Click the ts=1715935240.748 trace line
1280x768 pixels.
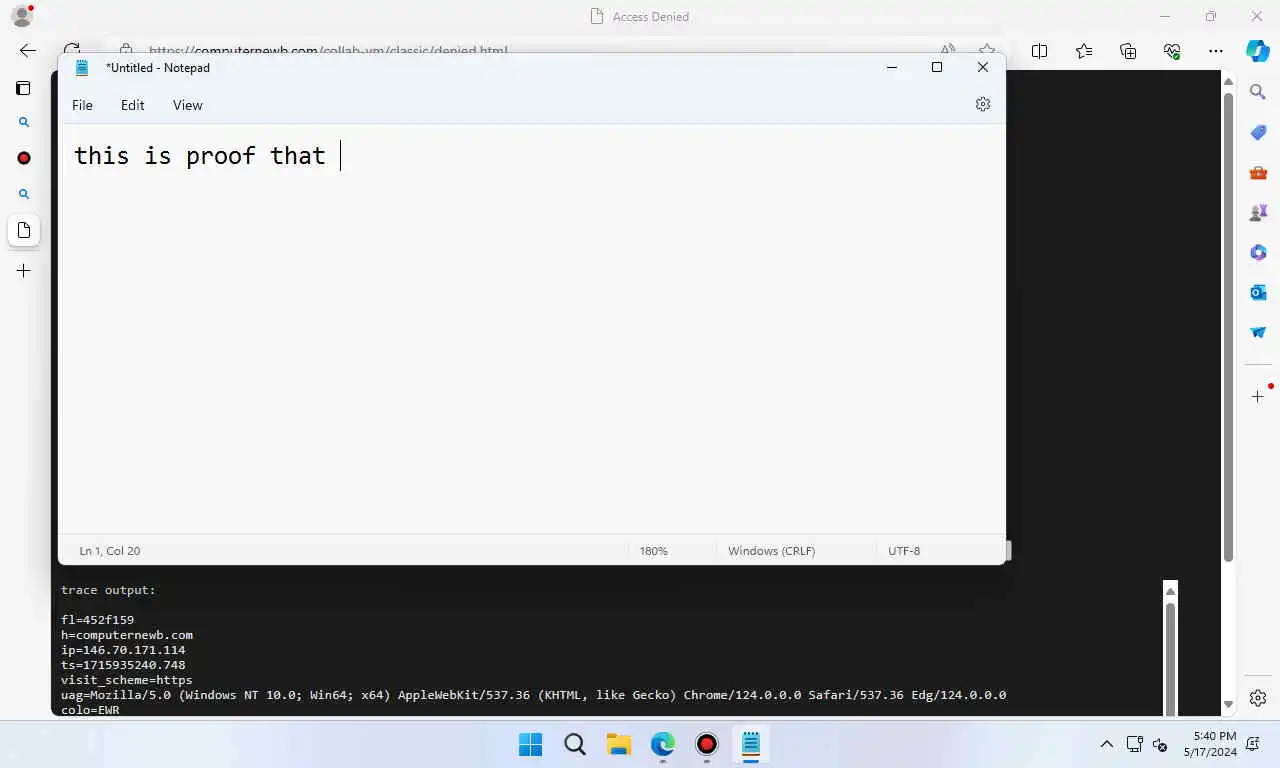coord(123,665)
